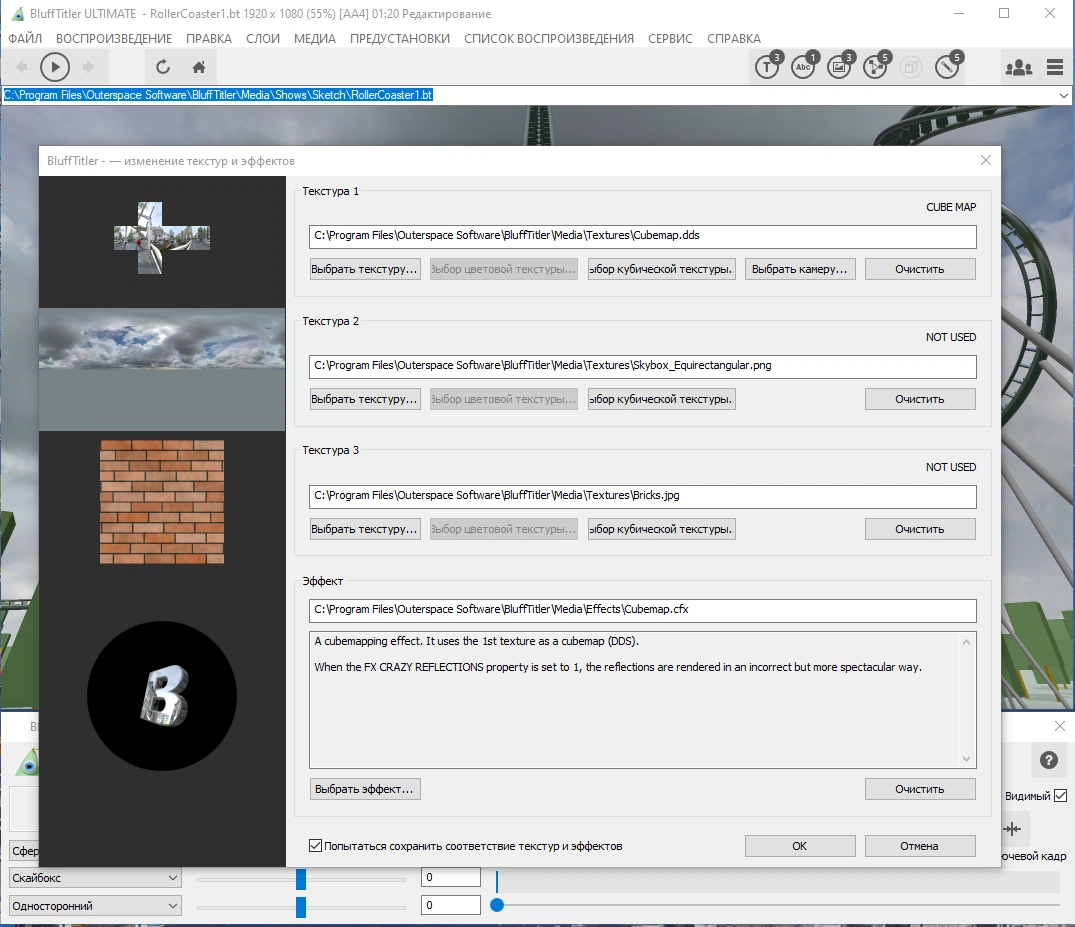Click the help question mark icon
This screenshot has width=1075, height=927.
(x=1048, y=760)
